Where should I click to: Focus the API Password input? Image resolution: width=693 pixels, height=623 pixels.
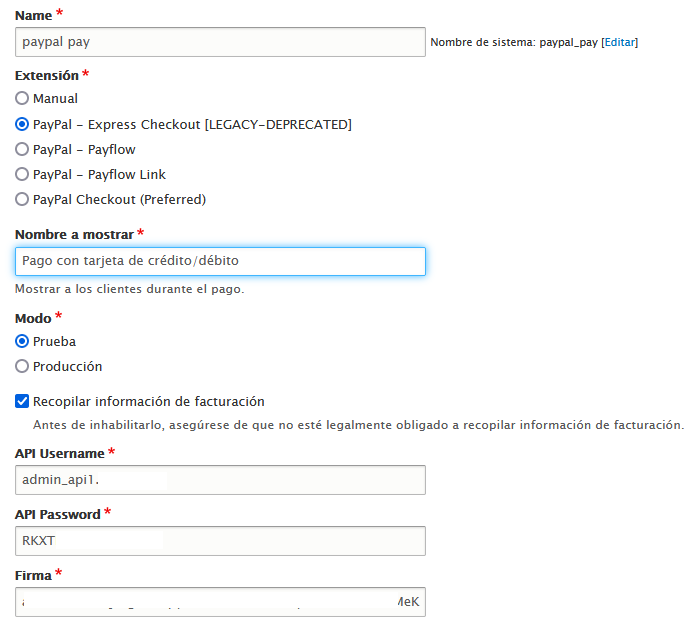pyautogui.click(x=220, y=541)
